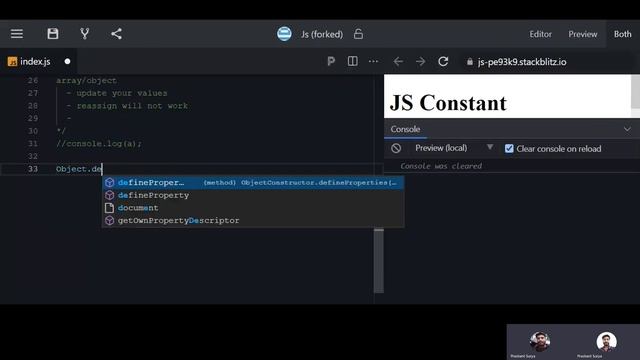Click the js file icon on index.js tab
This screenshot has width=640, height=360.
point(13,62)
